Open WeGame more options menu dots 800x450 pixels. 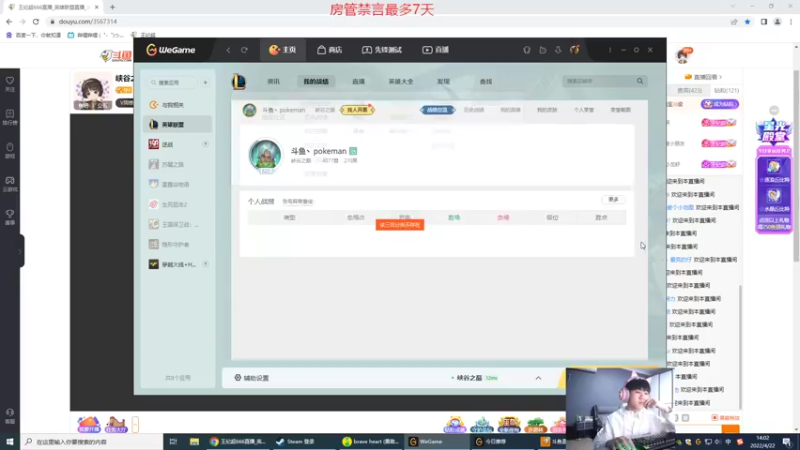coord(610,50)
